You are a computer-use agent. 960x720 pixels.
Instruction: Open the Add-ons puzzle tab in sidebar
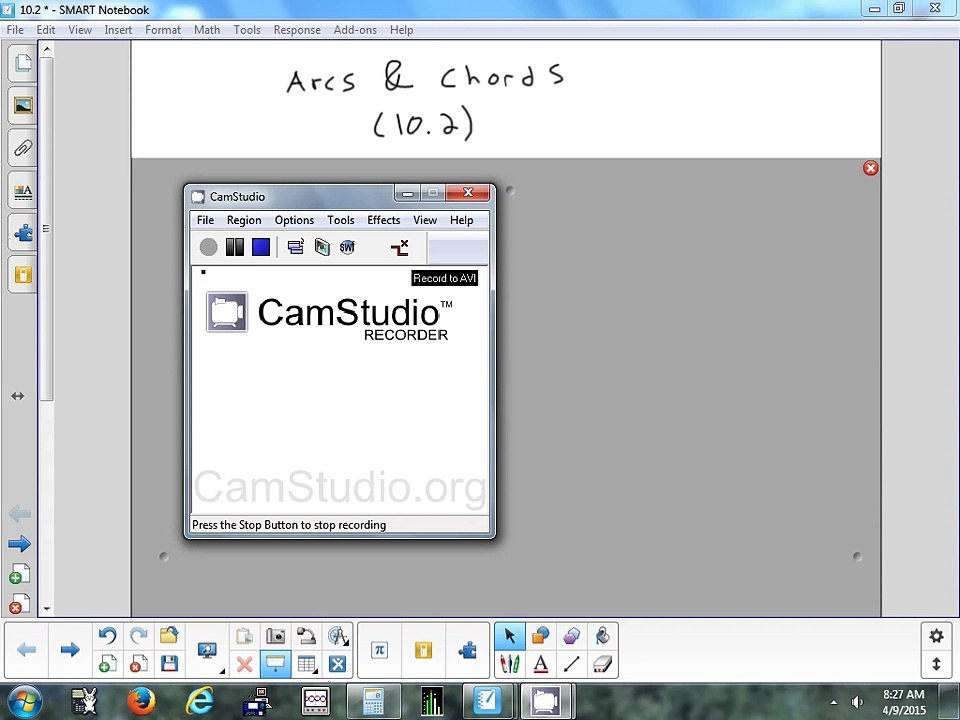[x=23, y=233]
